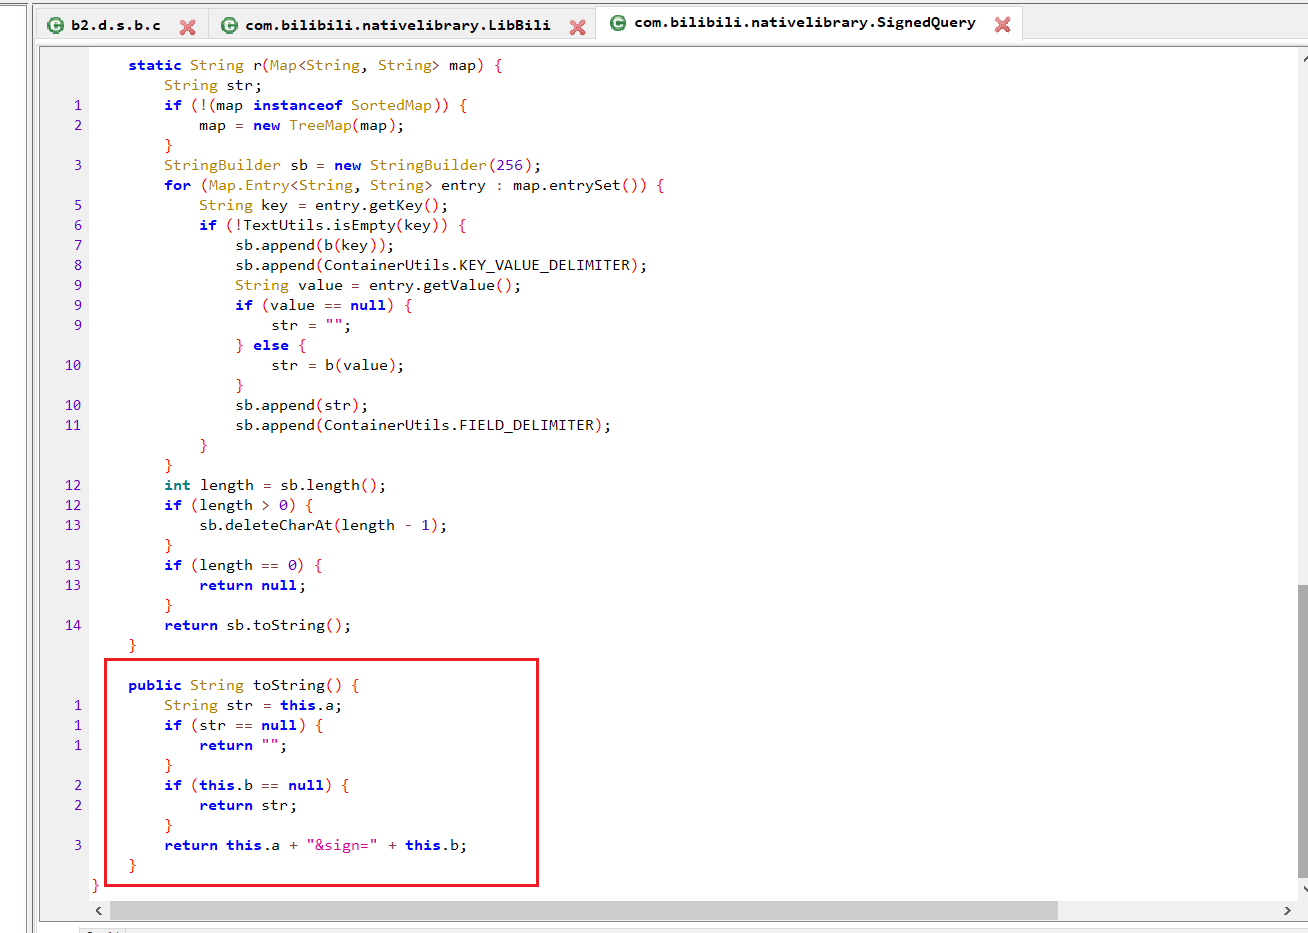The image size is (1308, 933).
Task: Click the horizontal scrollbar thumb
Action: click(583, 910)
